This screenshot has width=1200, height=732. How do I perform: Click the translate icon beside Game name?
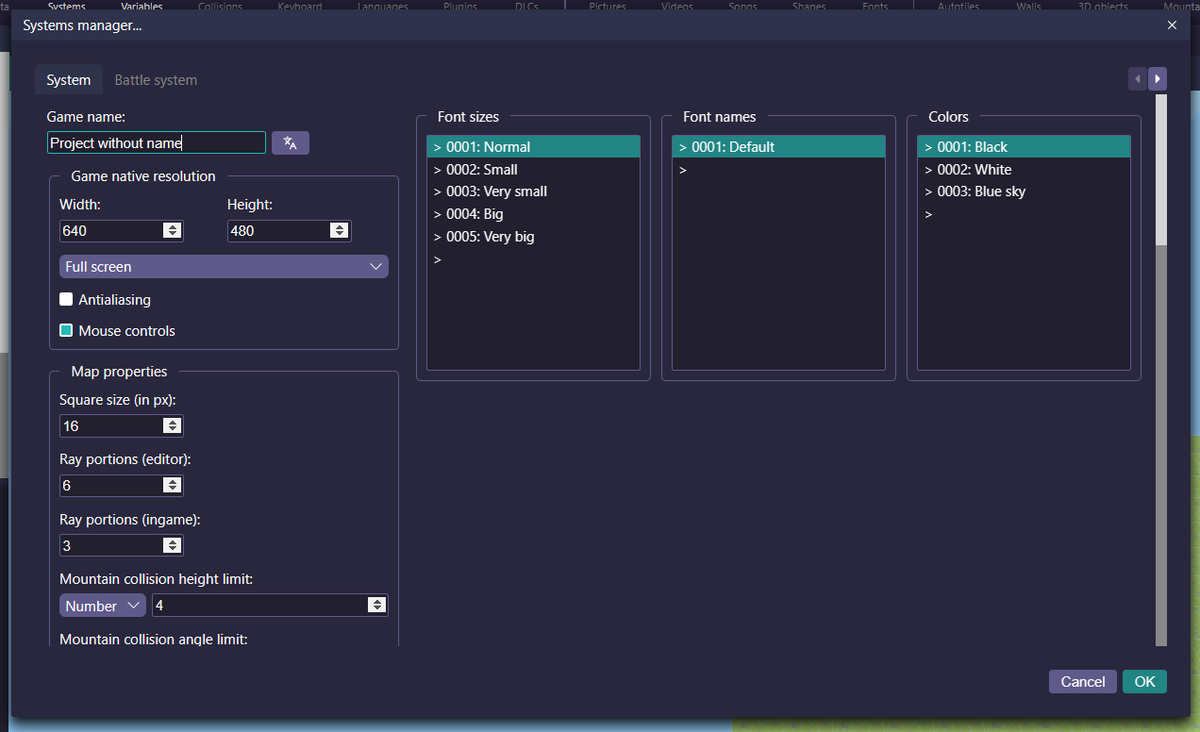pos(290,143)
